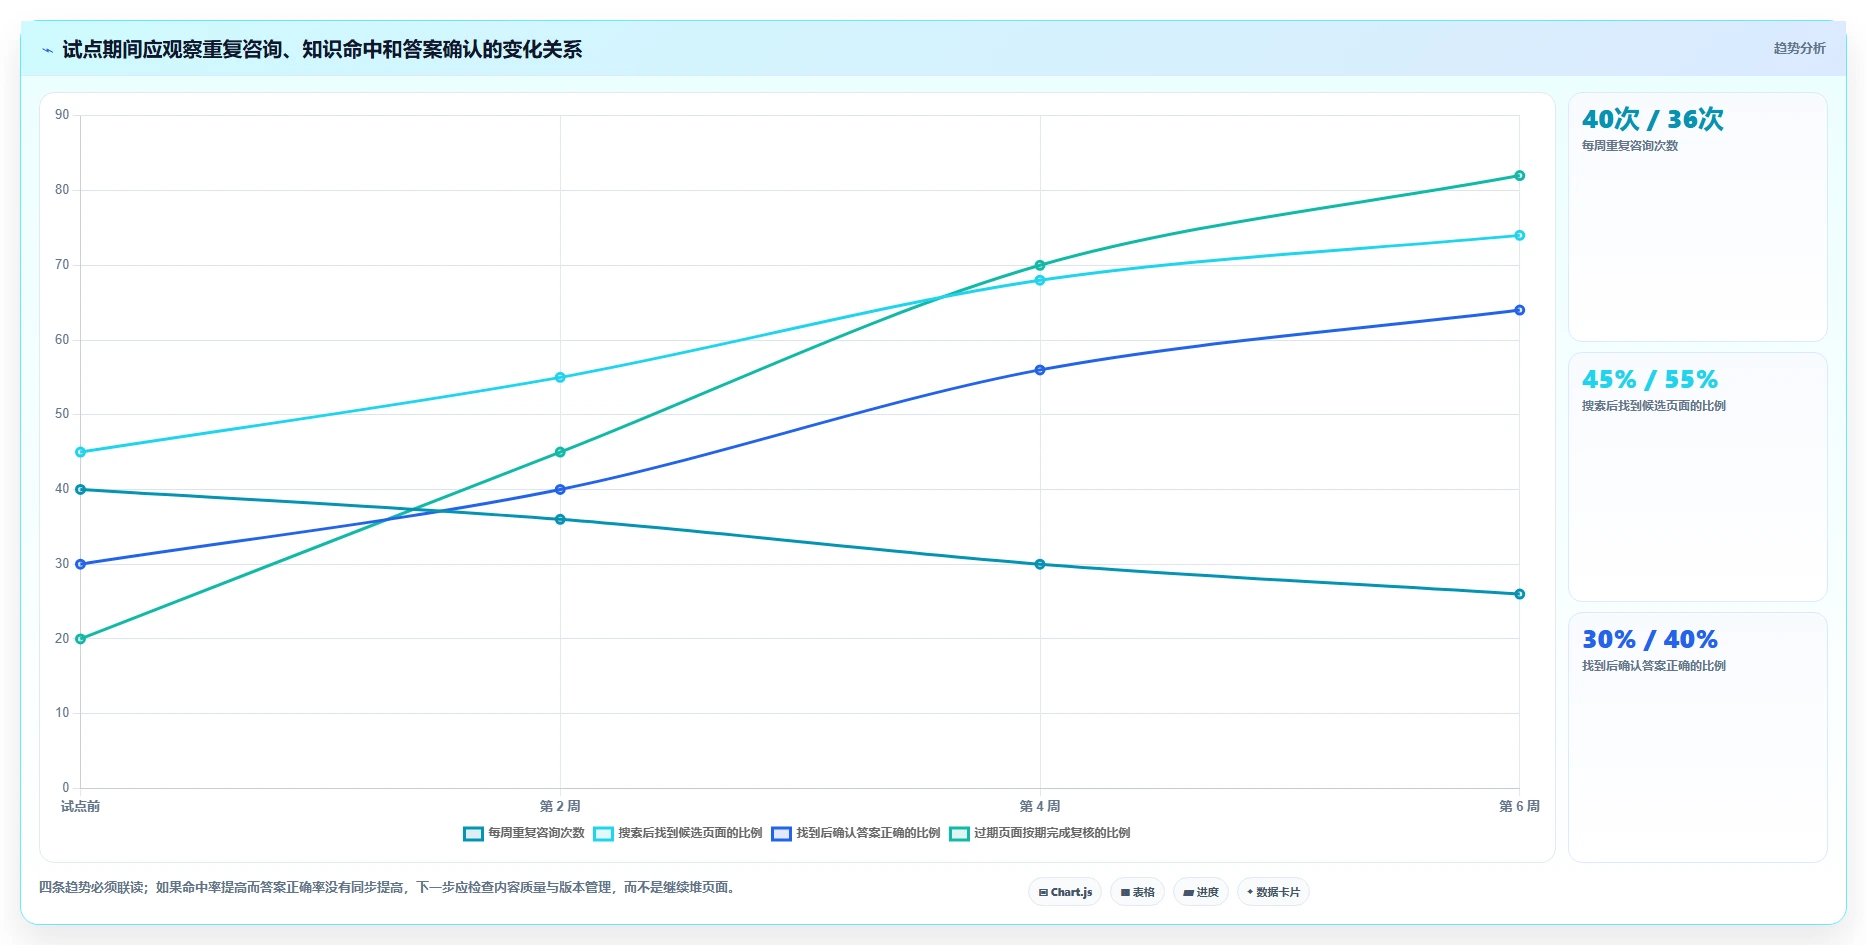The width and height of the screenshot is (1867, 945).
Task: Click the 每周重复咨询次数 card caption
Action: point(1630,146)
